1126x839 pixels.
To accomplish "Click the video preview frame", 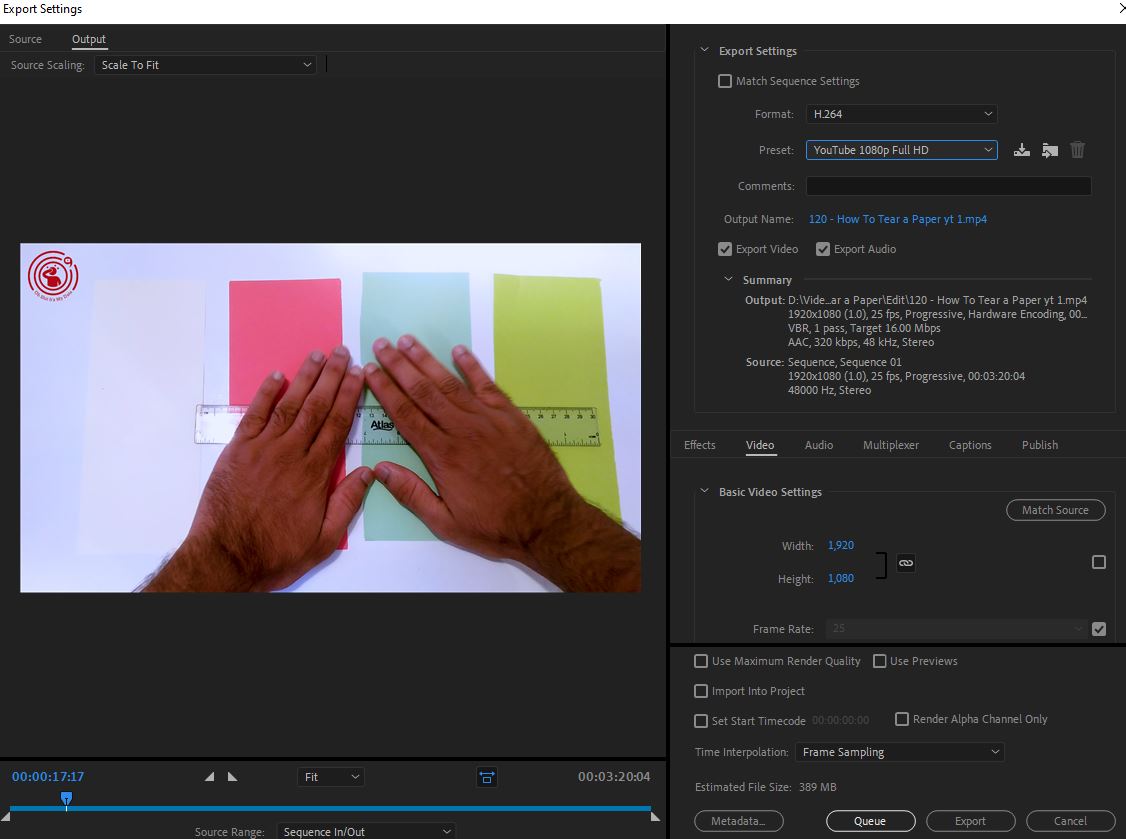I will pos(330,418).
